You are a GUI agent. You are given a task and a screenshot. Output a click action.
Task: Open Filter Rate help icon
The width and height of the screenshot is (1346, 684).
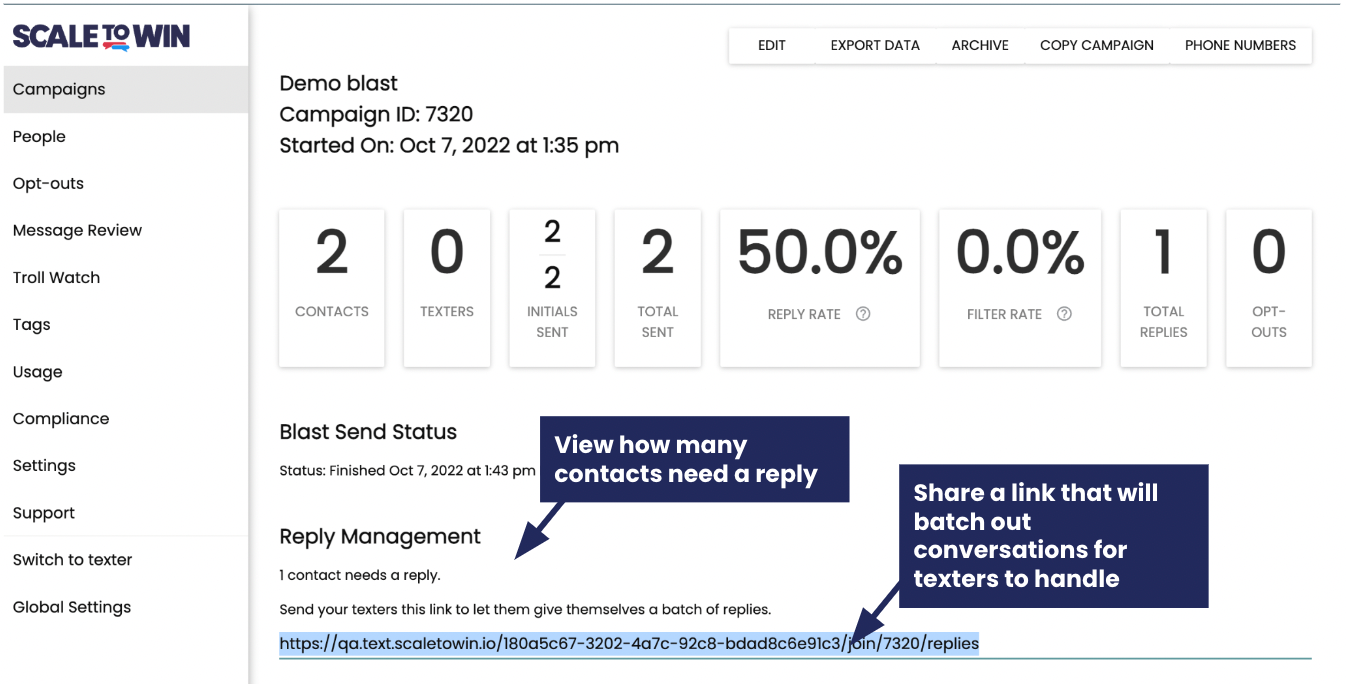pyautogui.click(x=1064, y=314)
